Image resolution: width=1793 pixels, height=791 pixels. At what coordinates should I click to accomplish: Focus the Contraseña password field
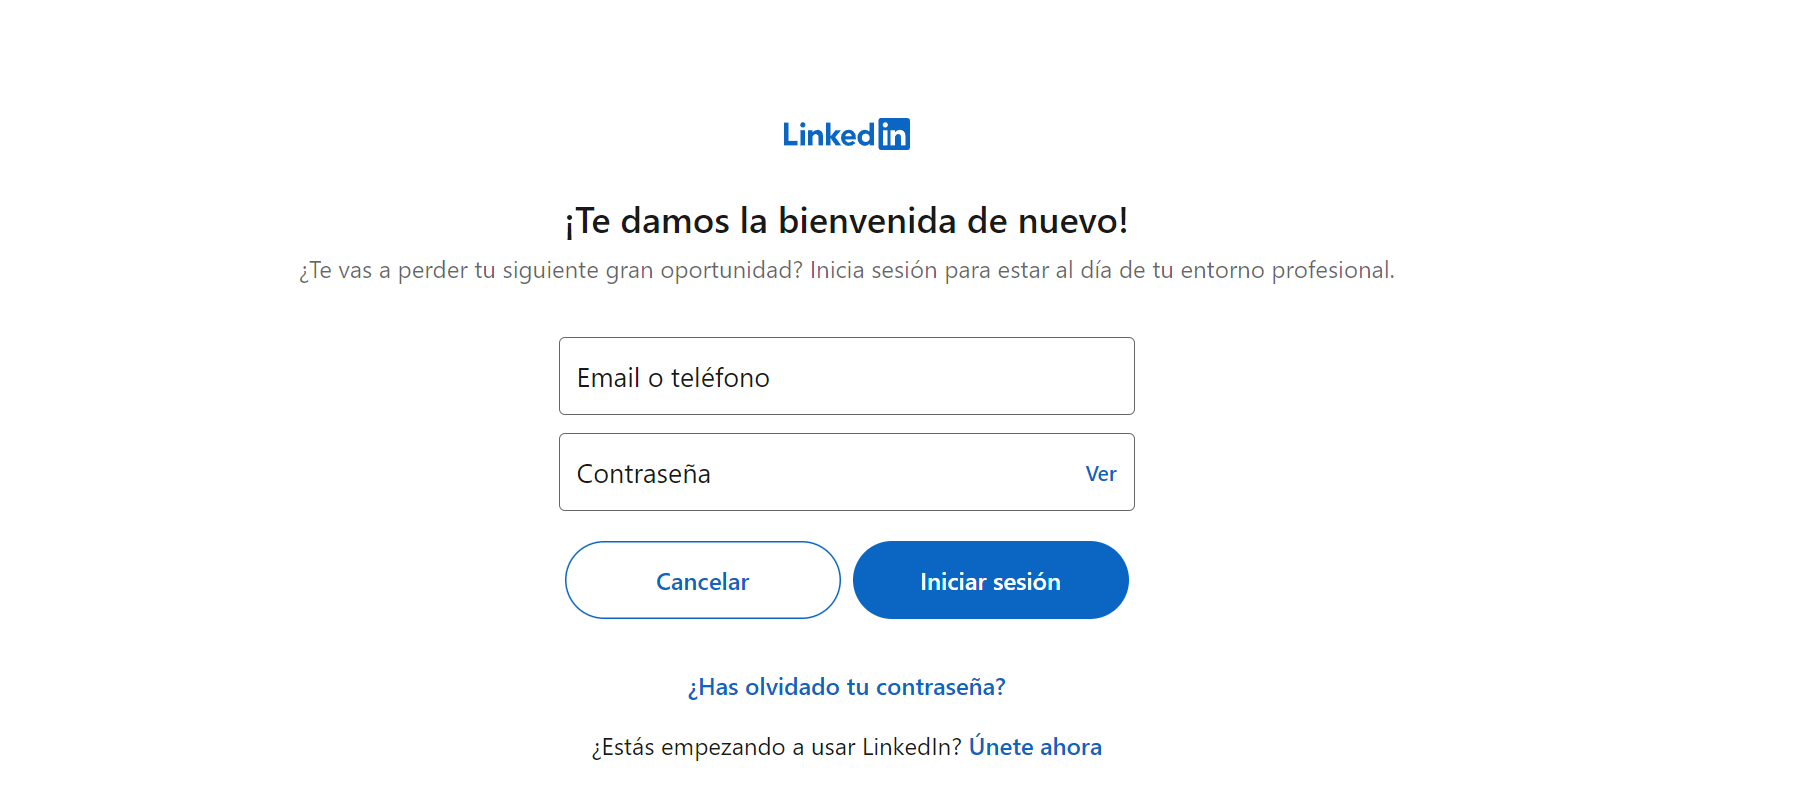tap(846, 472)
